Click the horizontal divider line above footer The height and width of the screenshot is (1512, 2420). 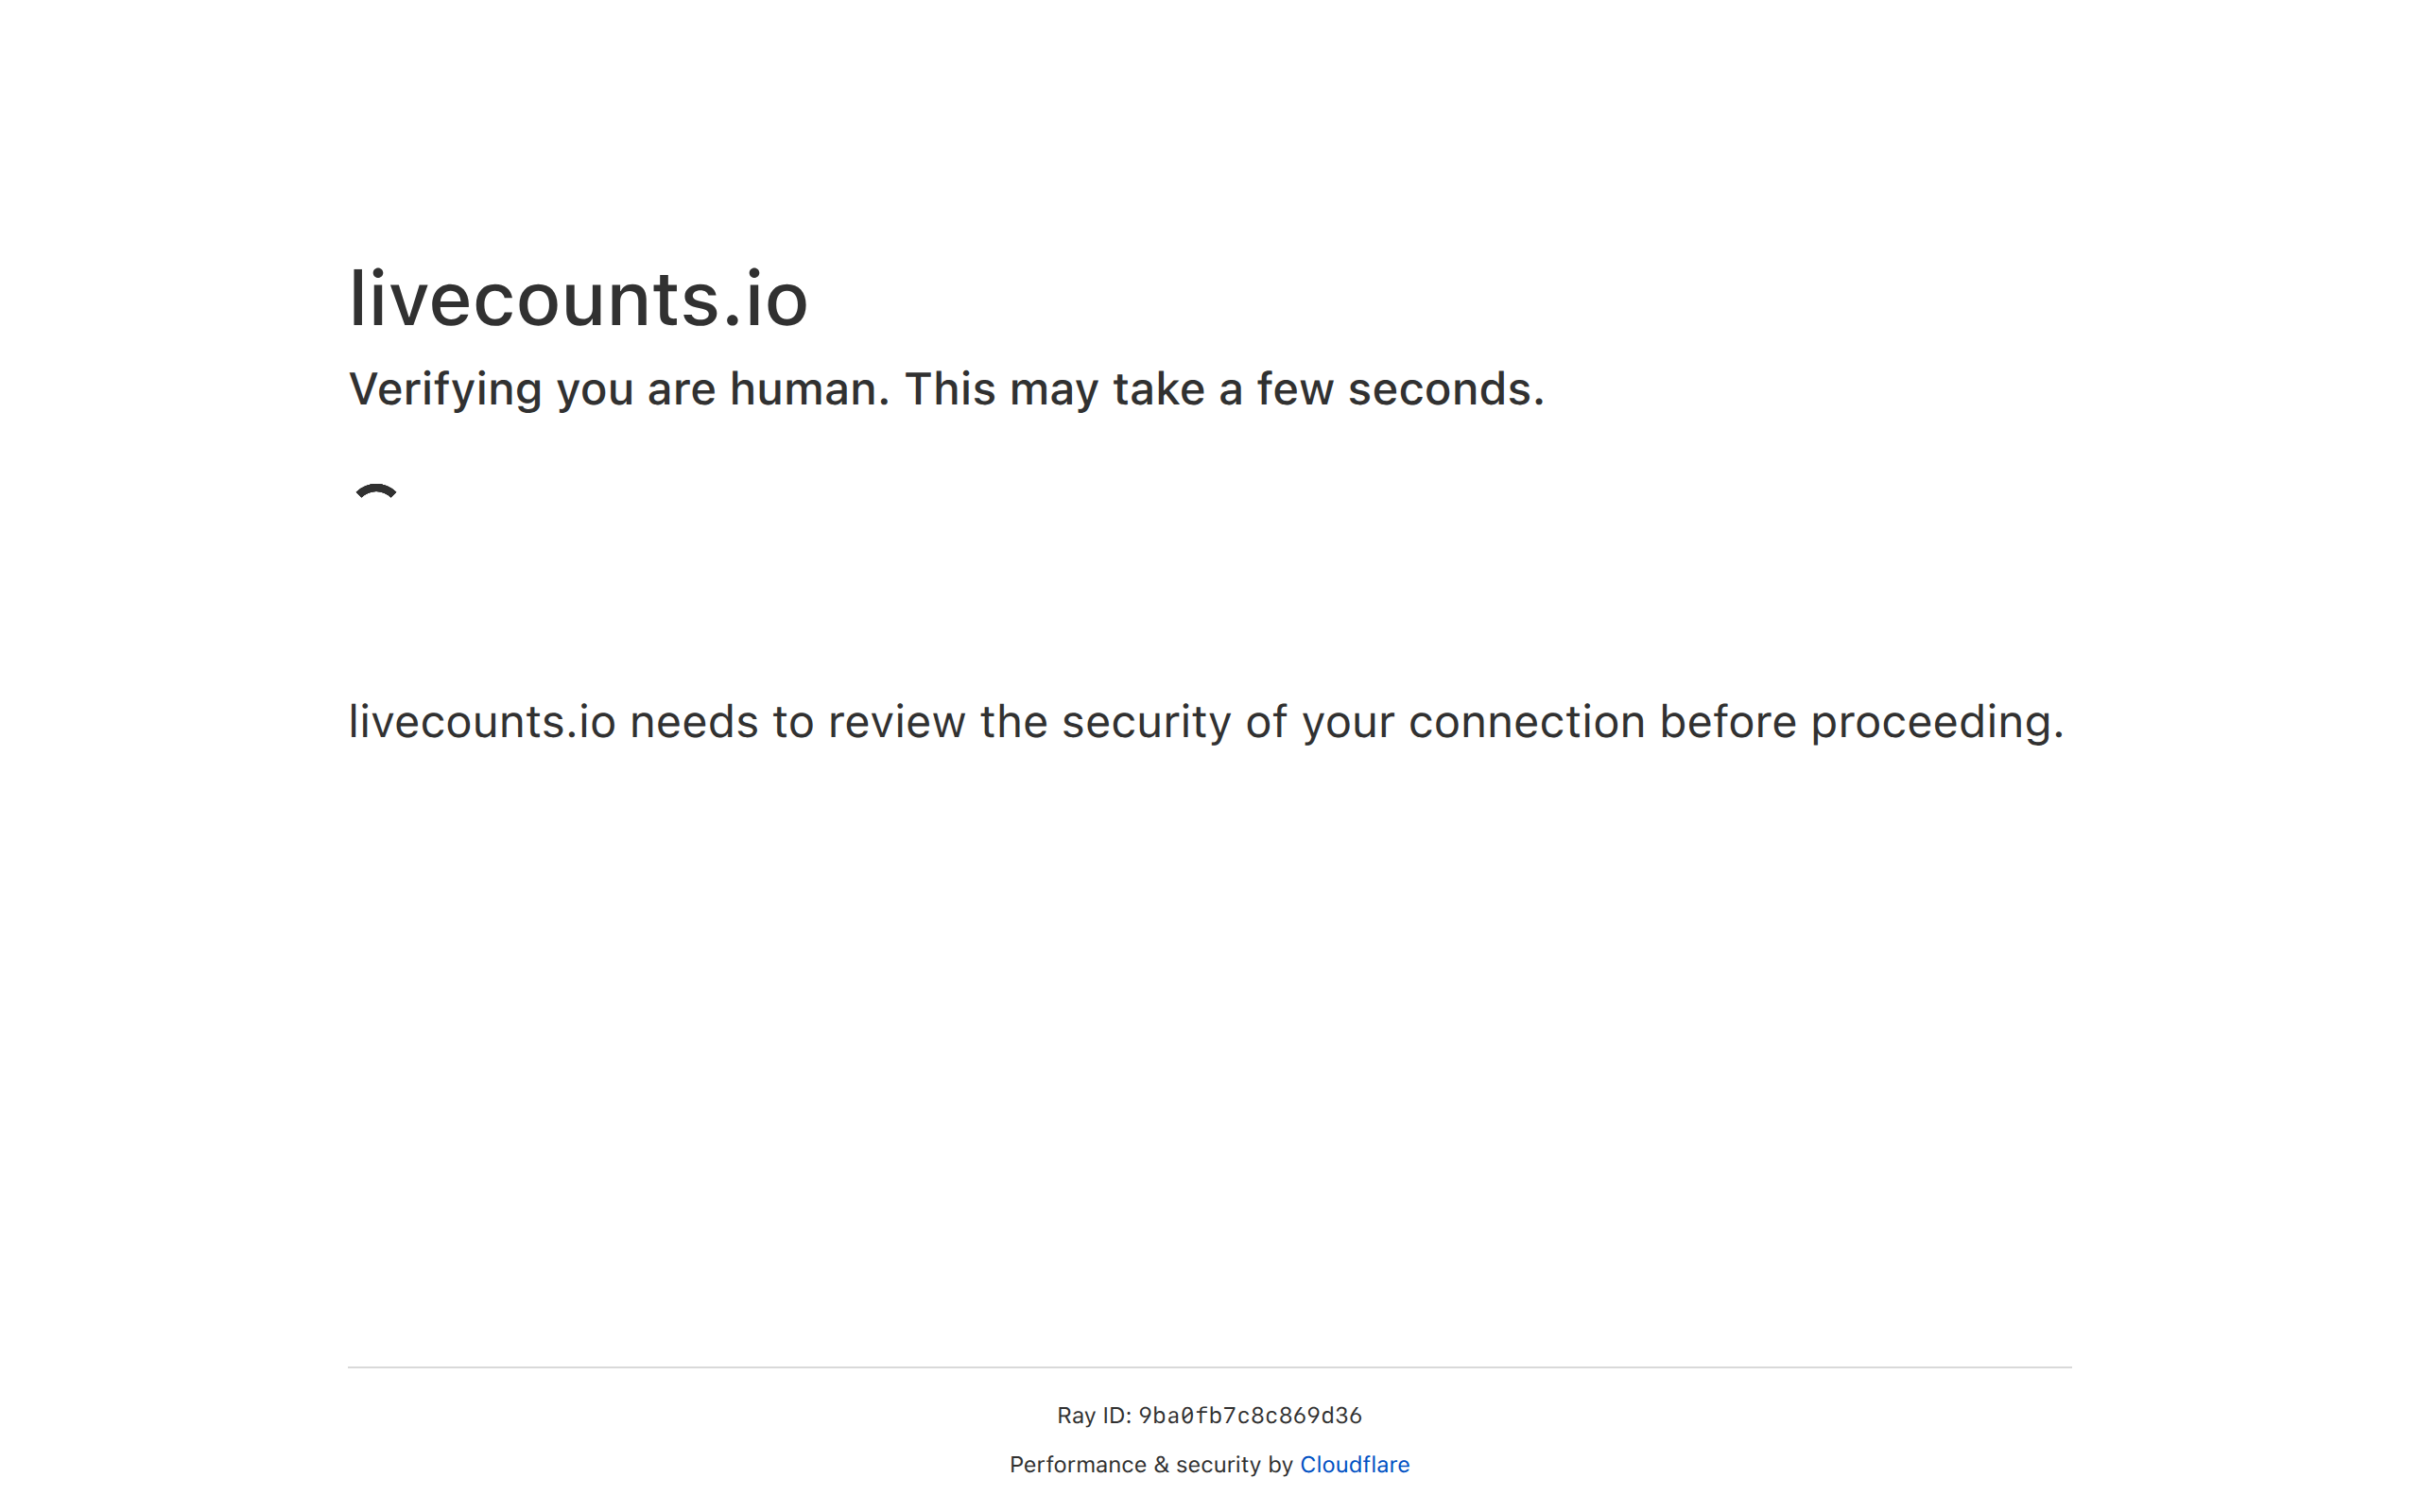(1209, 1367)
